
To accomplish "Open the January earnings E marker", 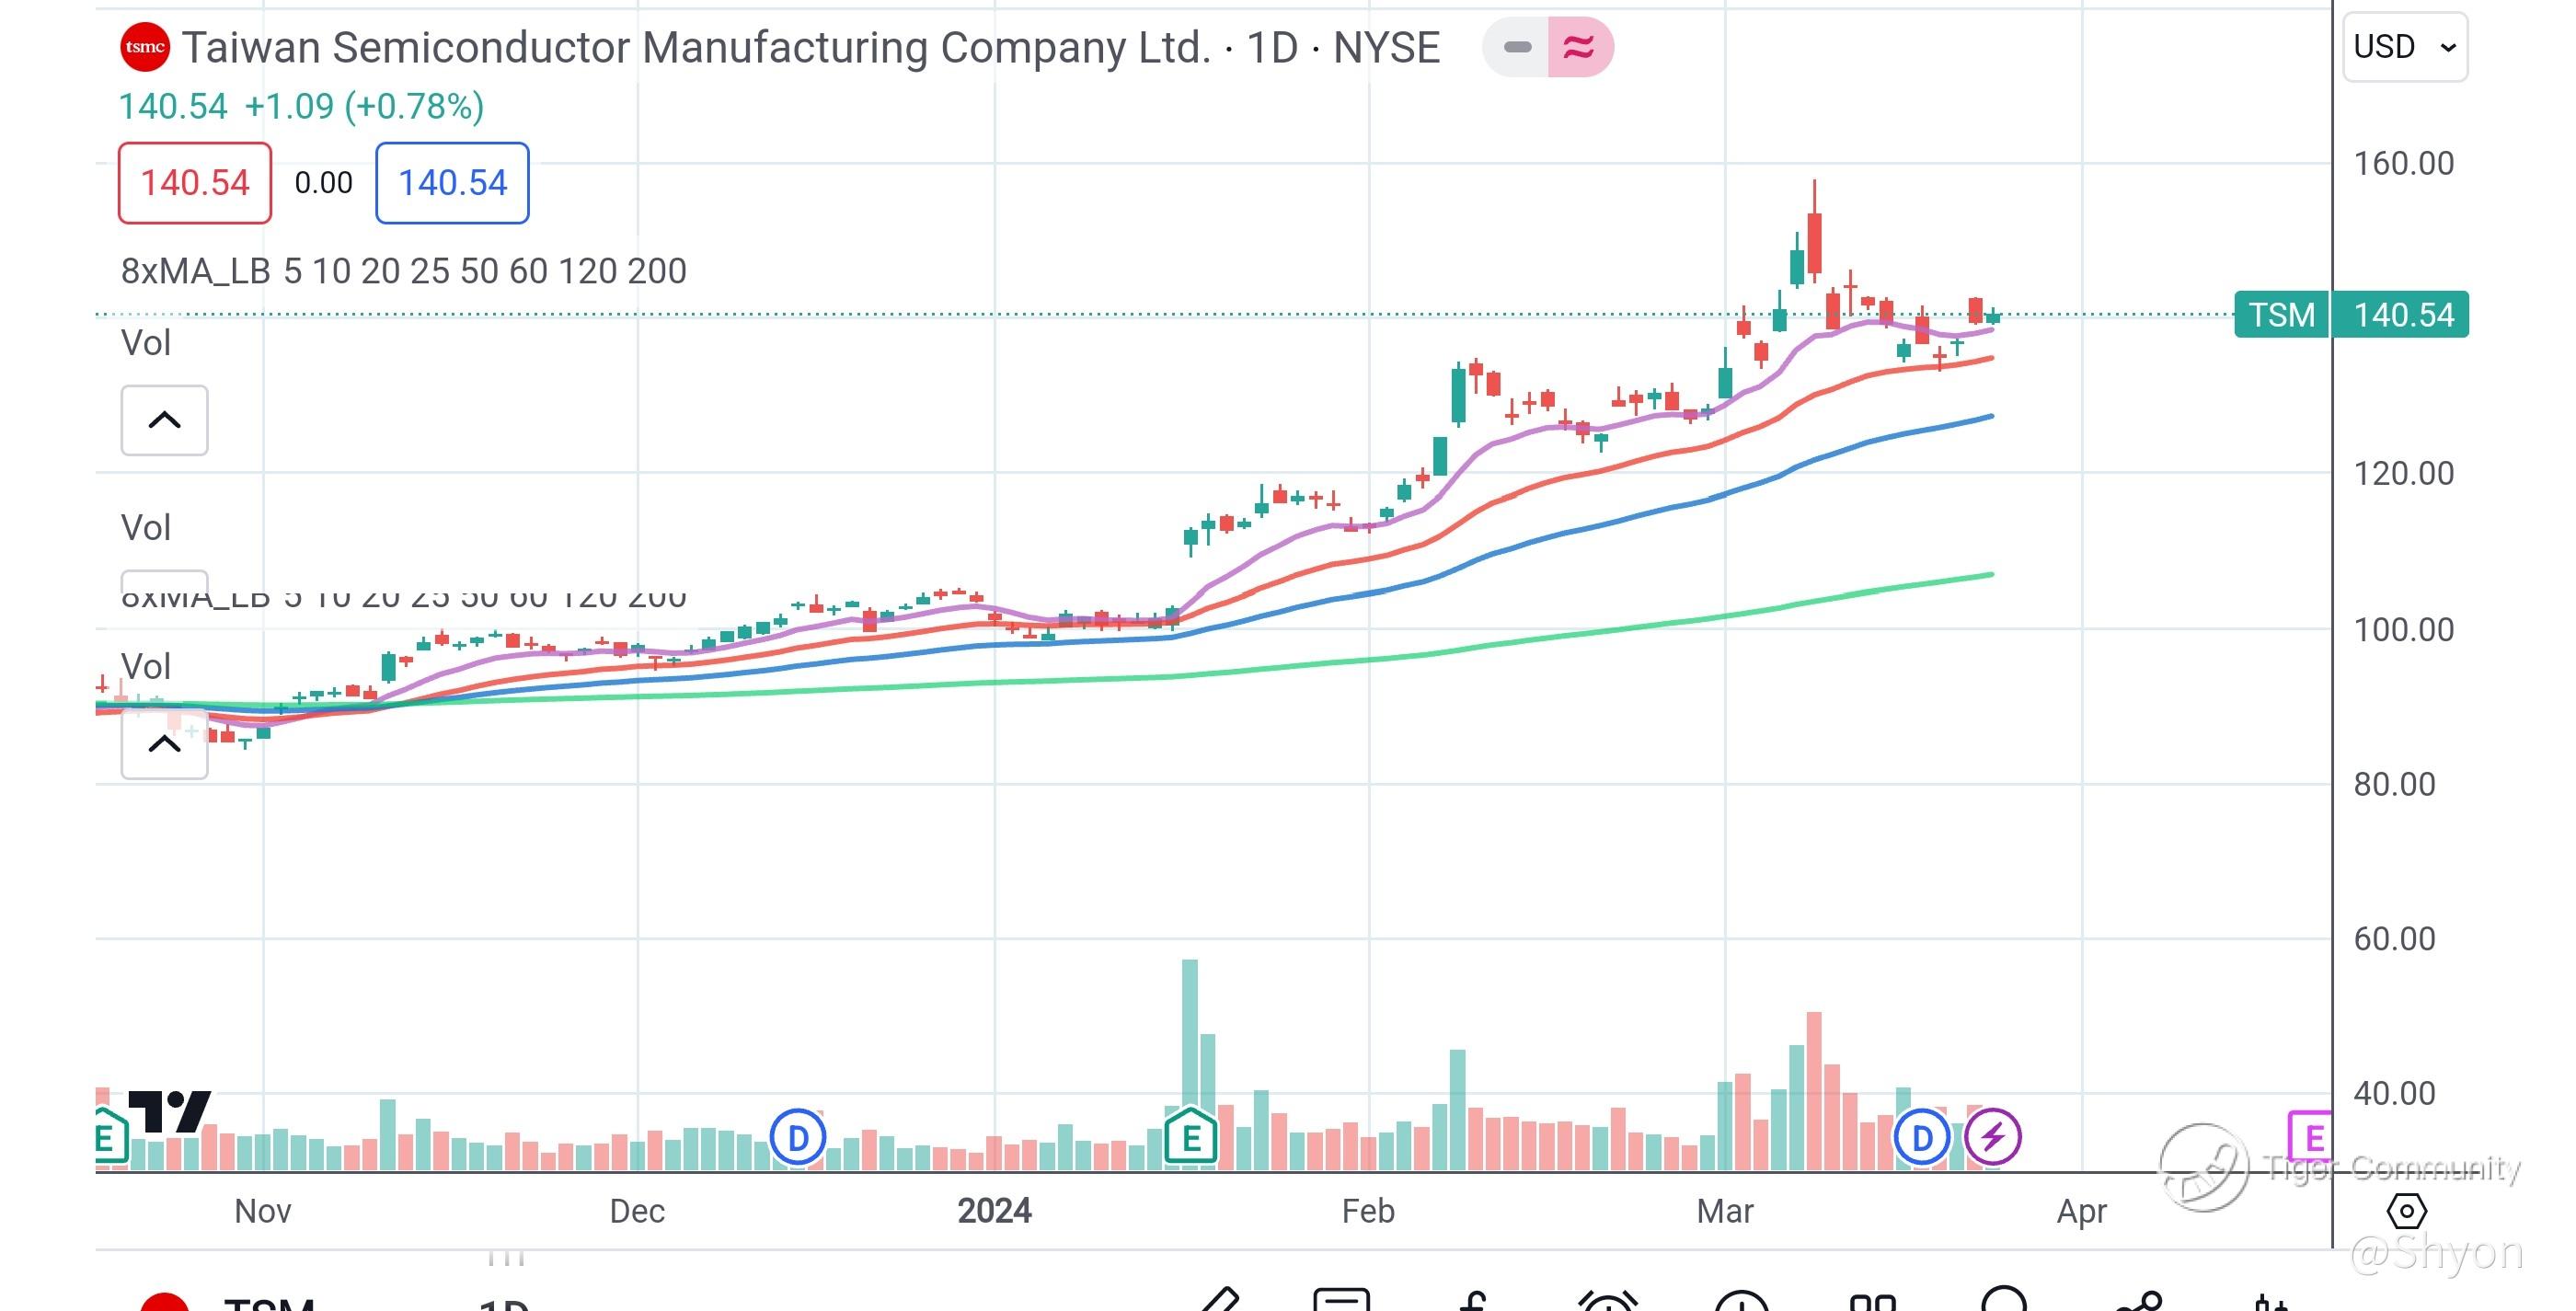I will tap(1190, 1137).
